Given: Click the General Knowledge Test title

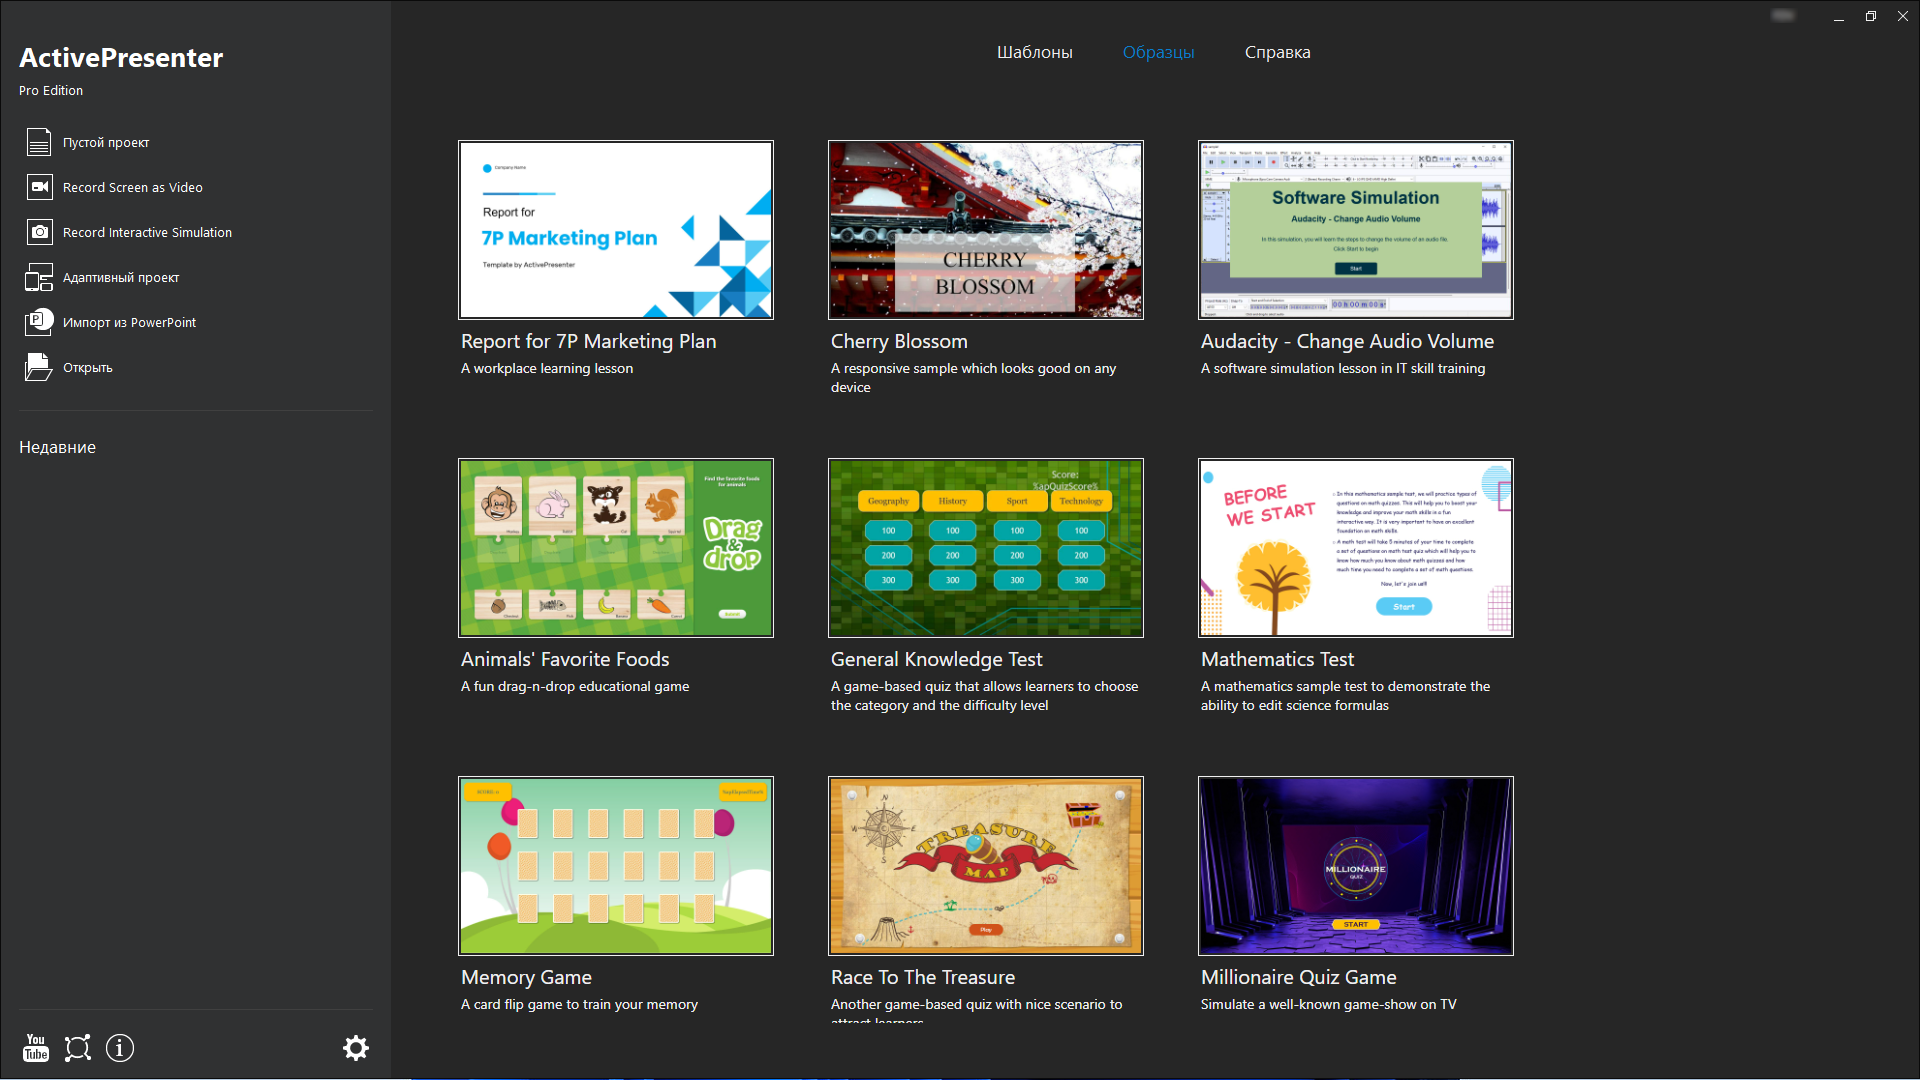Looking at the screenshot, I should click(x=936, y=659).
